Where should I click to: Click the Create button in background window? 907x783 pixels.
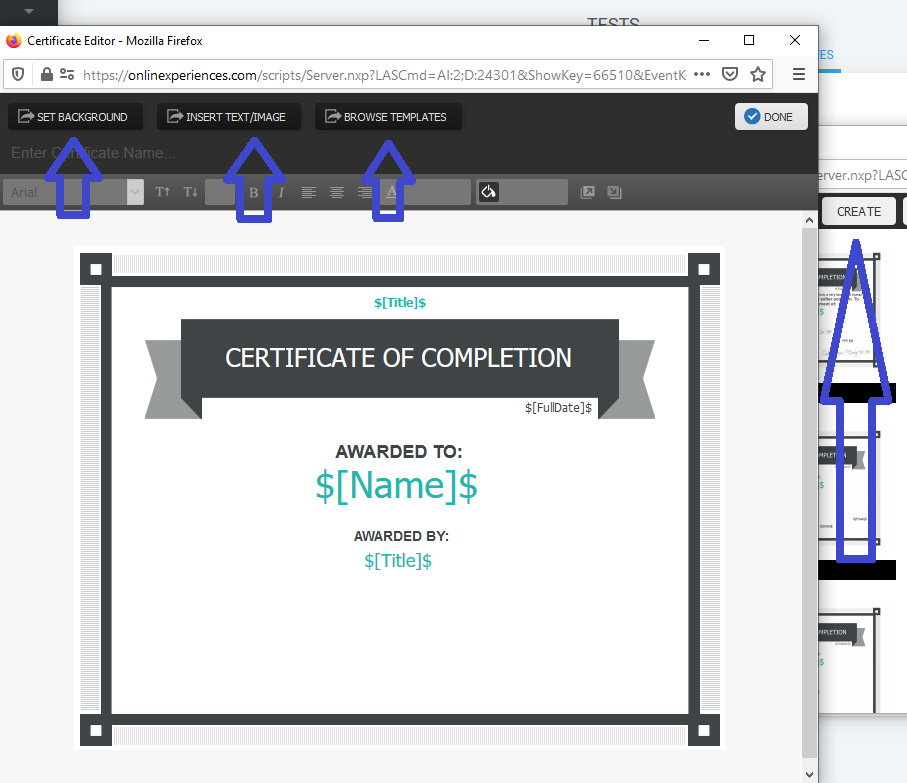pyautogui.click(x=858, y=212)
